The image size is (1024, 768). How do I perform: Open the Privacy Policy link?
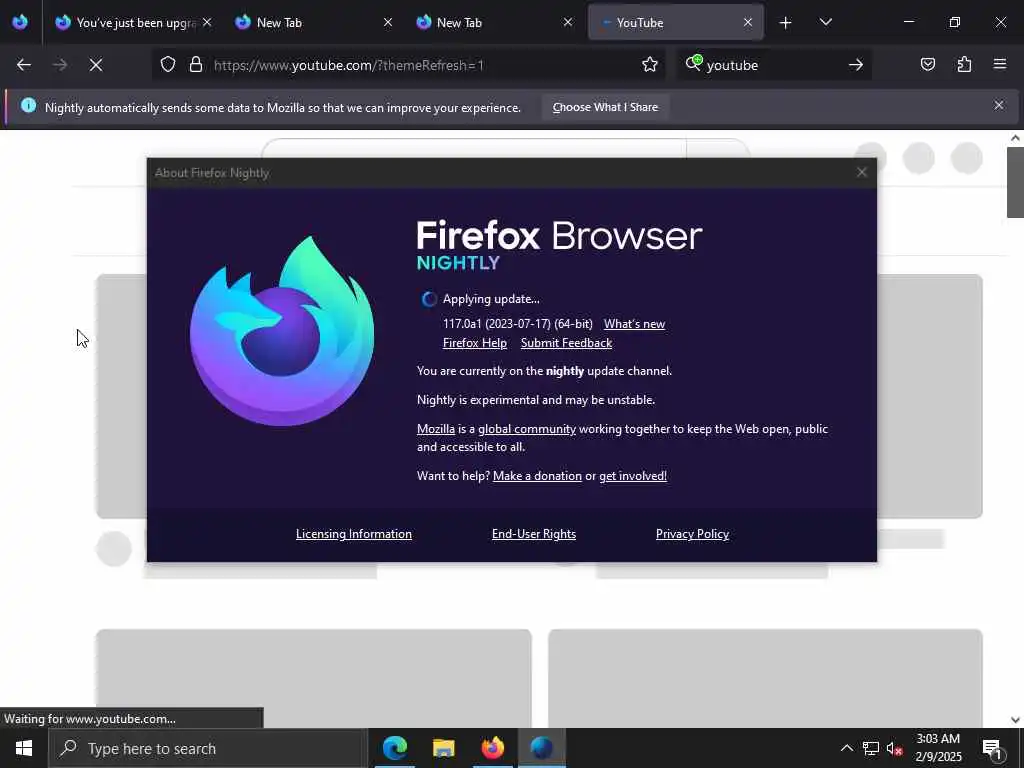pos(692,534)
